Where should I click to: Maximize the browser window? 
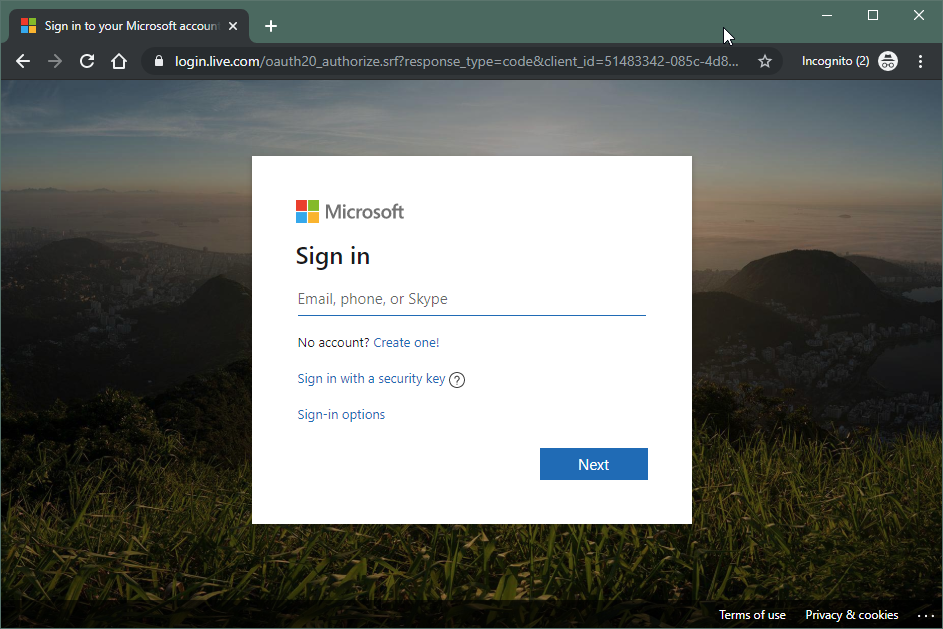873,16
